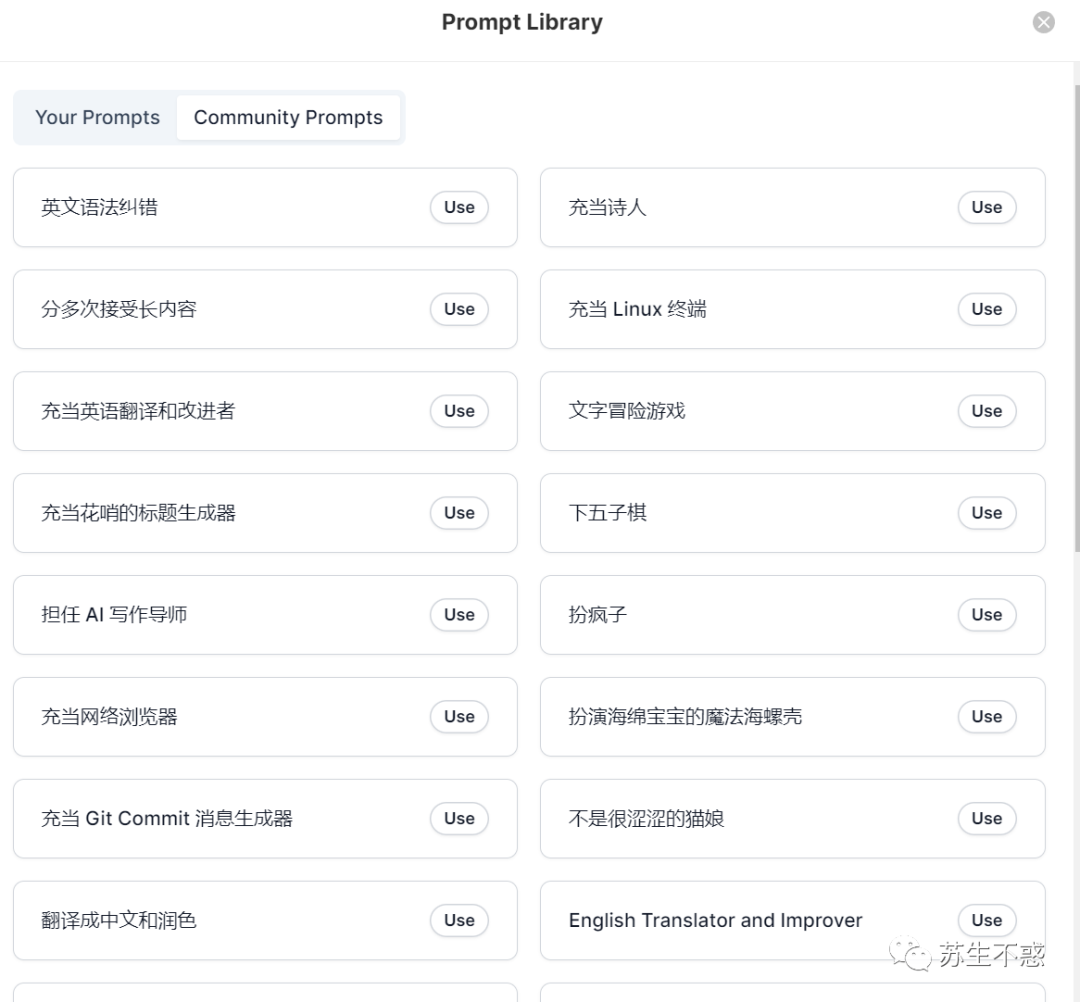Use the 下五子棋 prompt
This screenshot has width=1080, height=1002.
[x=986, y=513]
